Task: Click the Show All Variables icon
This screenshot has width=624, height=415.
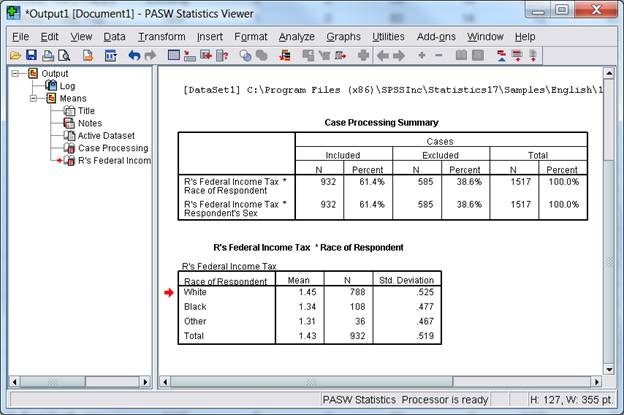Action: pyautogui.click(x=261, y=56)
